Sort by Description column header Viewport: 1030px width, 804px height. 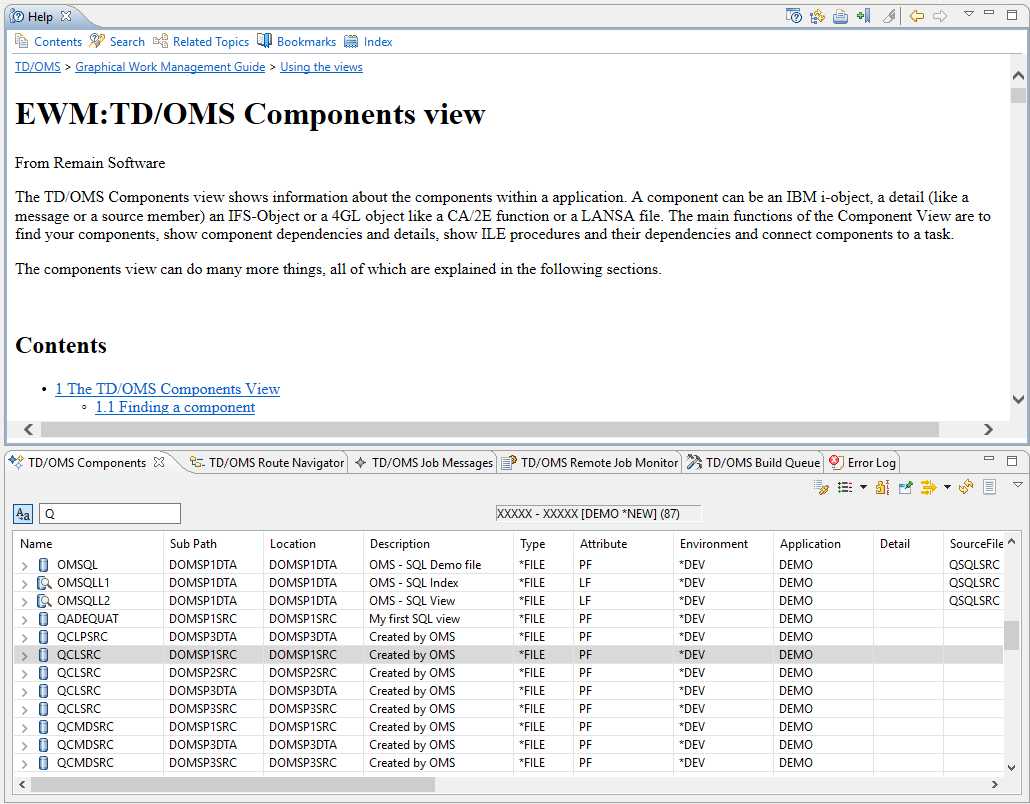coord(438,544)
